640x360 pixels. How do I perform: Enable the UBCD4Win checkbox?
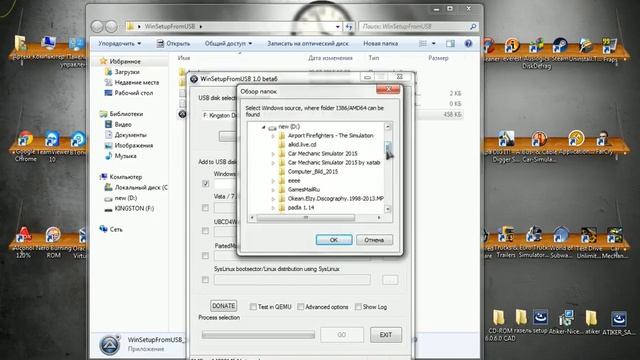205,231
